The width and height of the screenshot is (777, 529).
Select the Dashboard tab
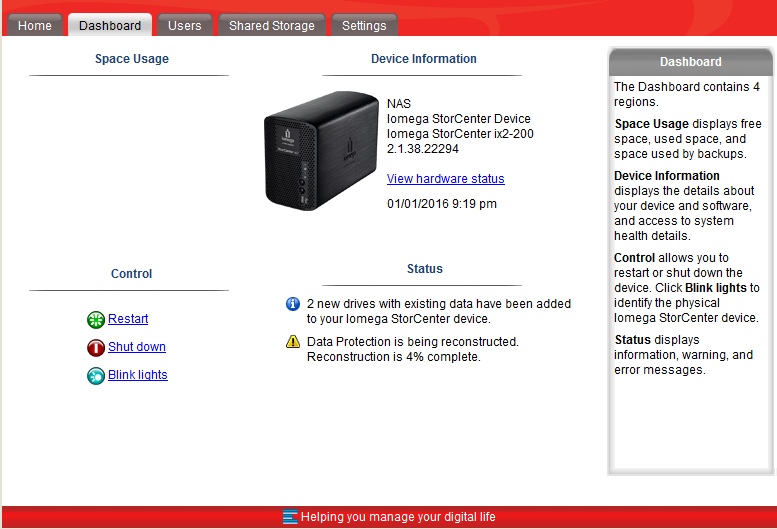point(110,25)
